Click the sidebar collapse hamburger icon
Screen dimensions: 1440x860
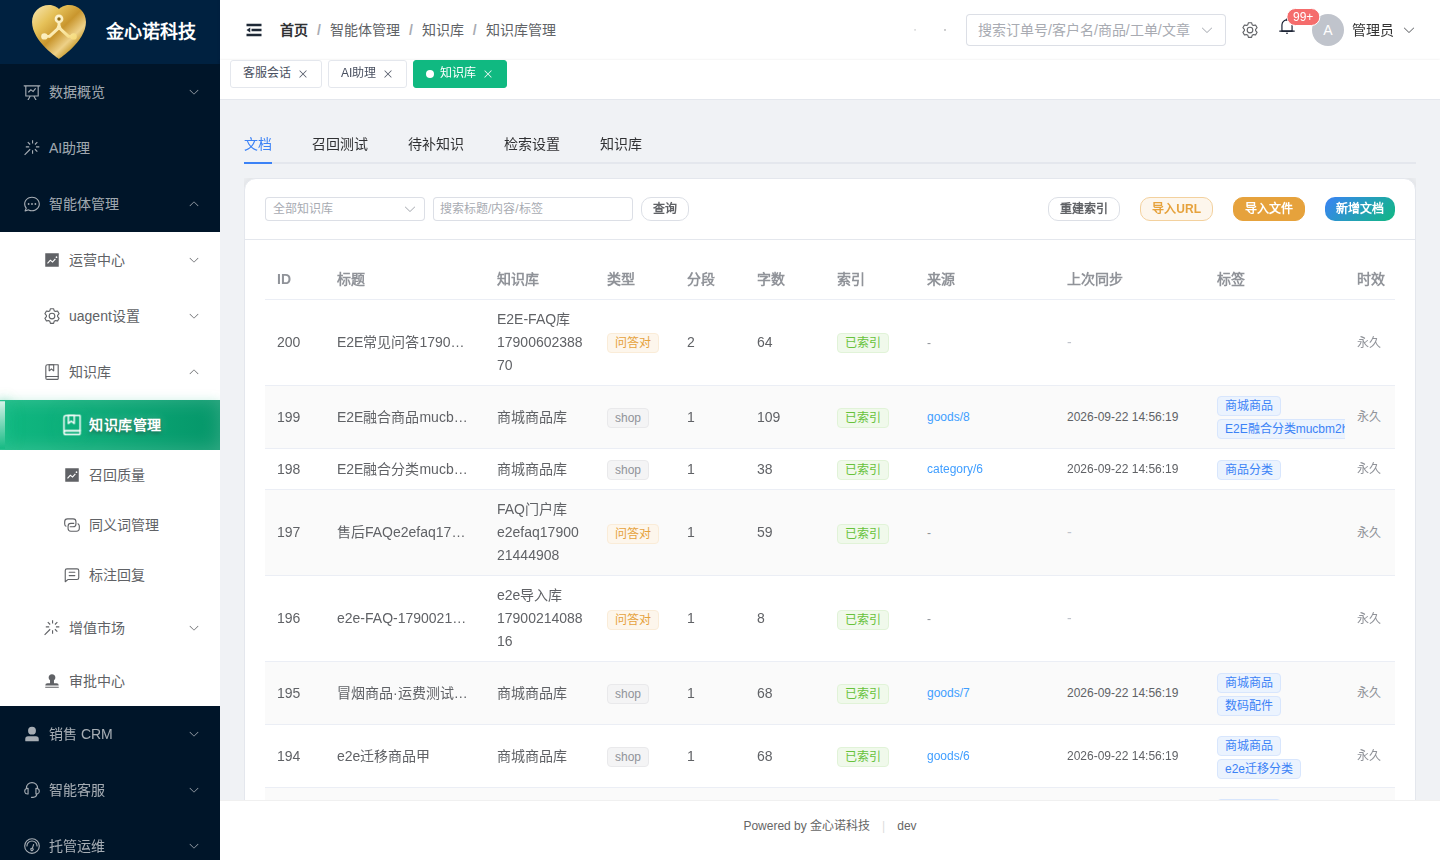(x=254, y=30)
